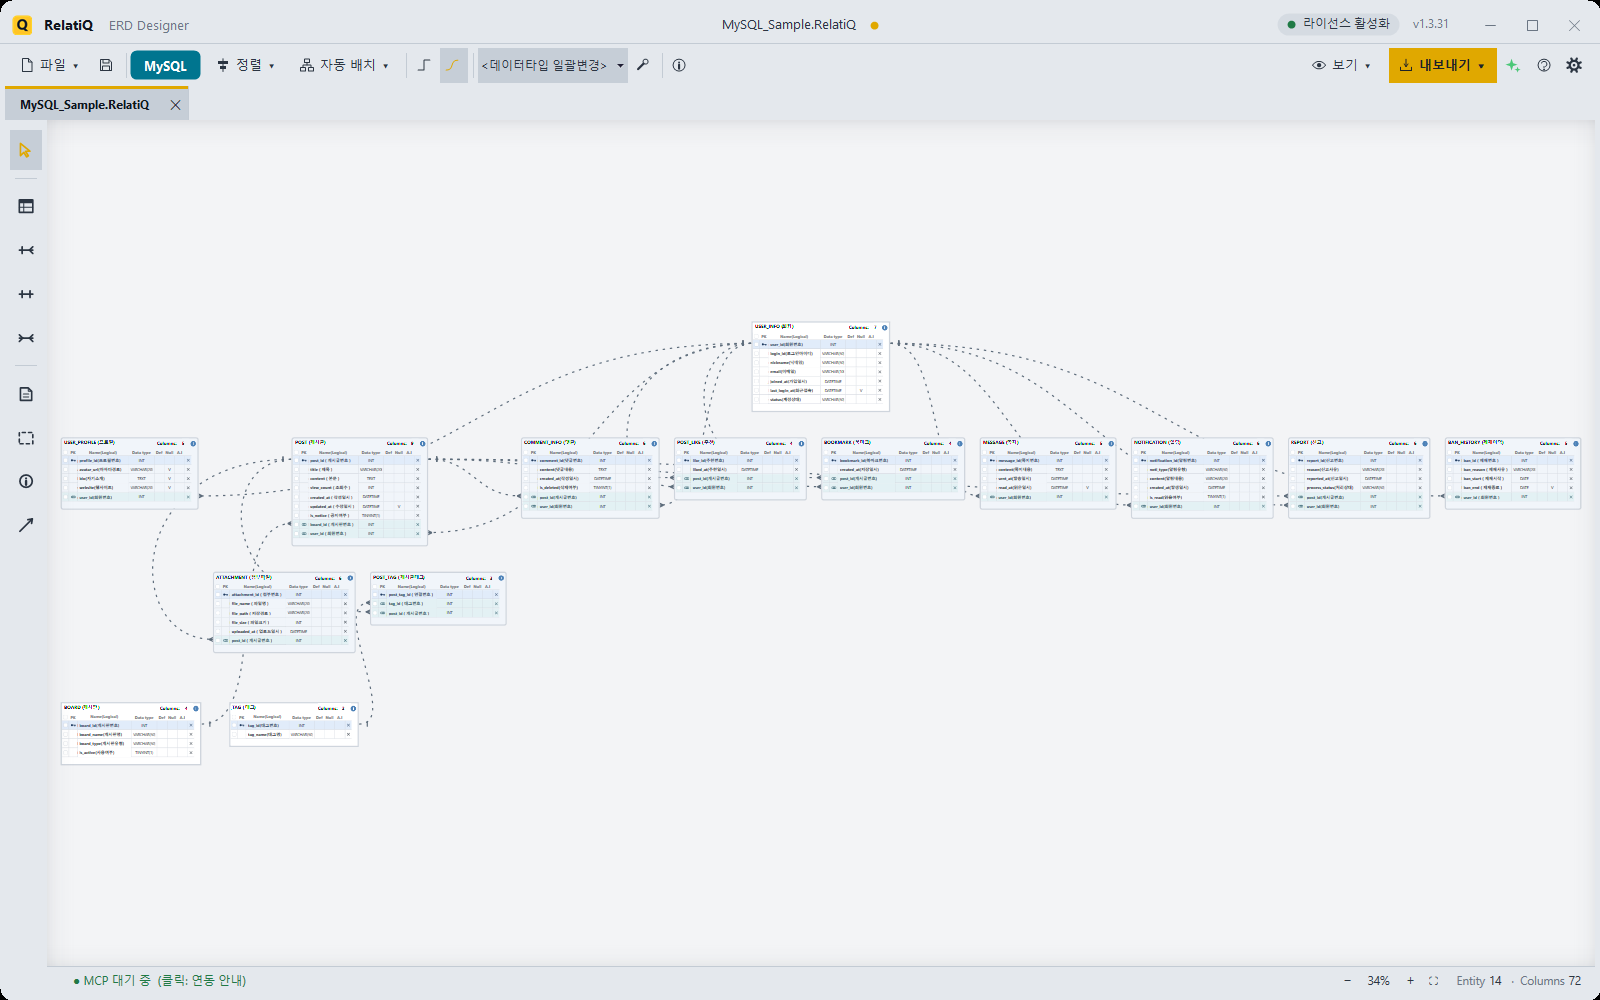This screenshot has height=1000, width=1600.
Task: Open USER_INFO table's blue info icon
Action: [x=884, y=327]
